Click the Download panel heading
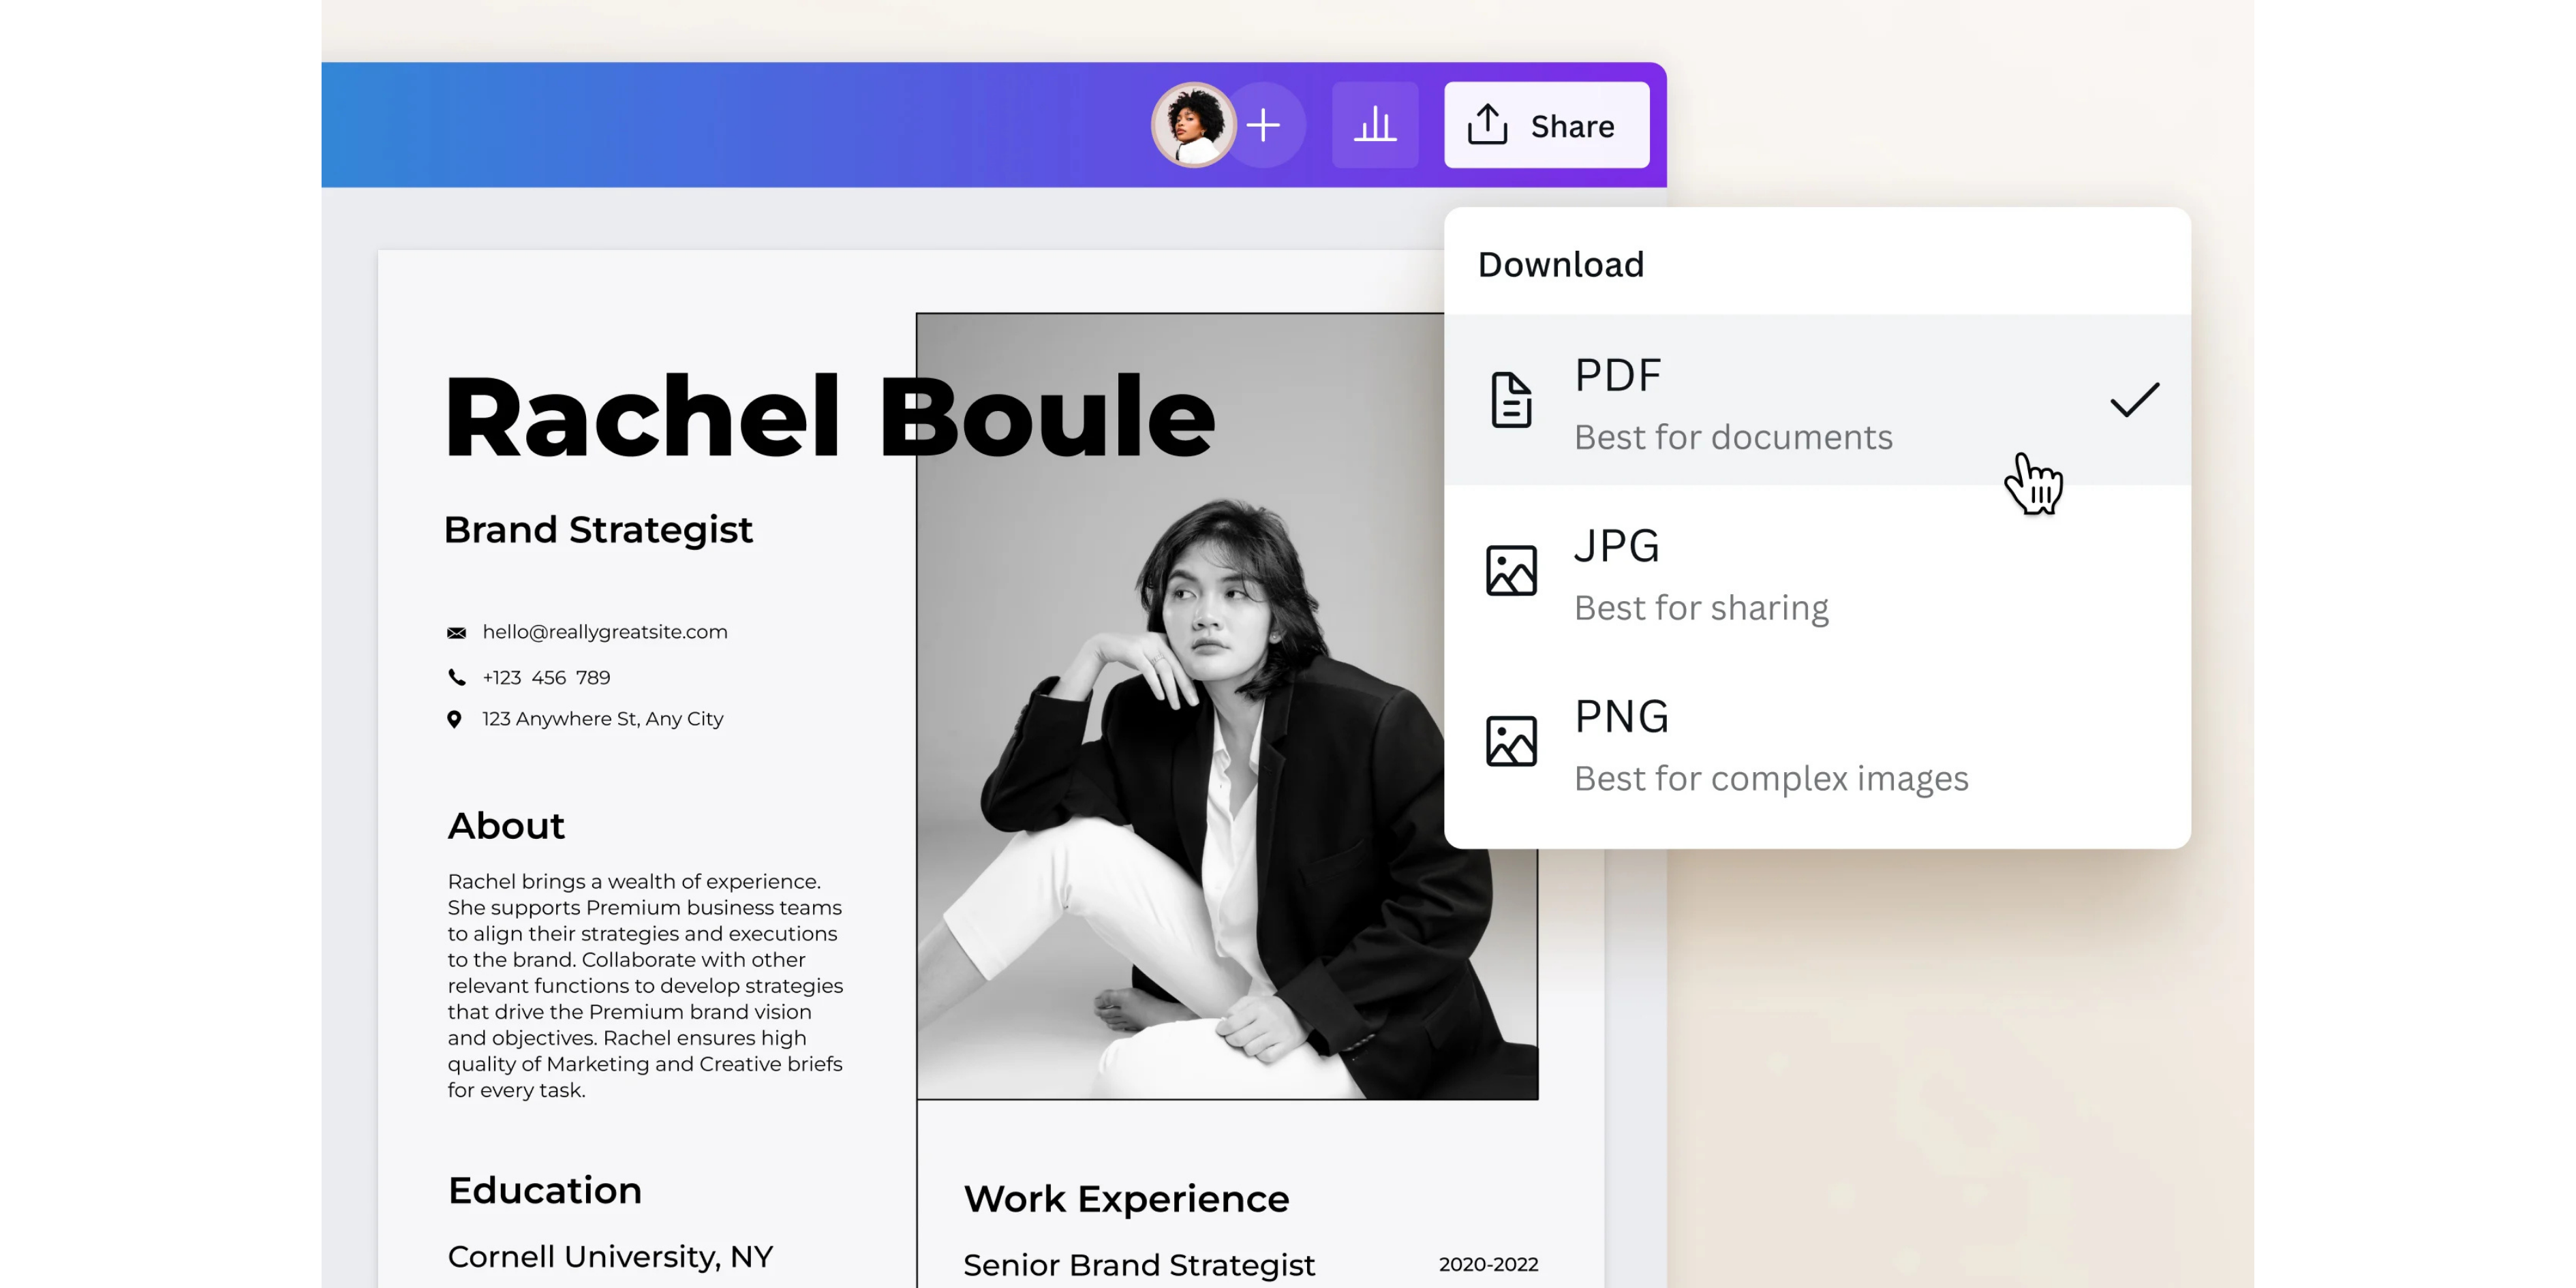 (x=1561, y=264)
